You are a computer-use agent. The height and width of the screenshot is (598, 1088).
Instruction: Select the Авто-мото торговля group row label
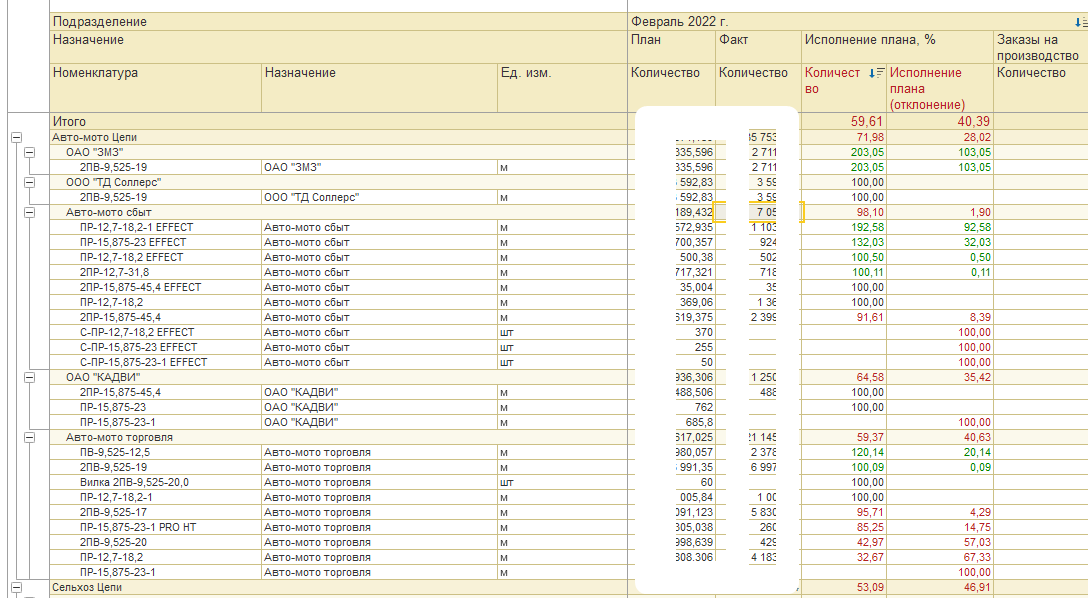point(119,437)
